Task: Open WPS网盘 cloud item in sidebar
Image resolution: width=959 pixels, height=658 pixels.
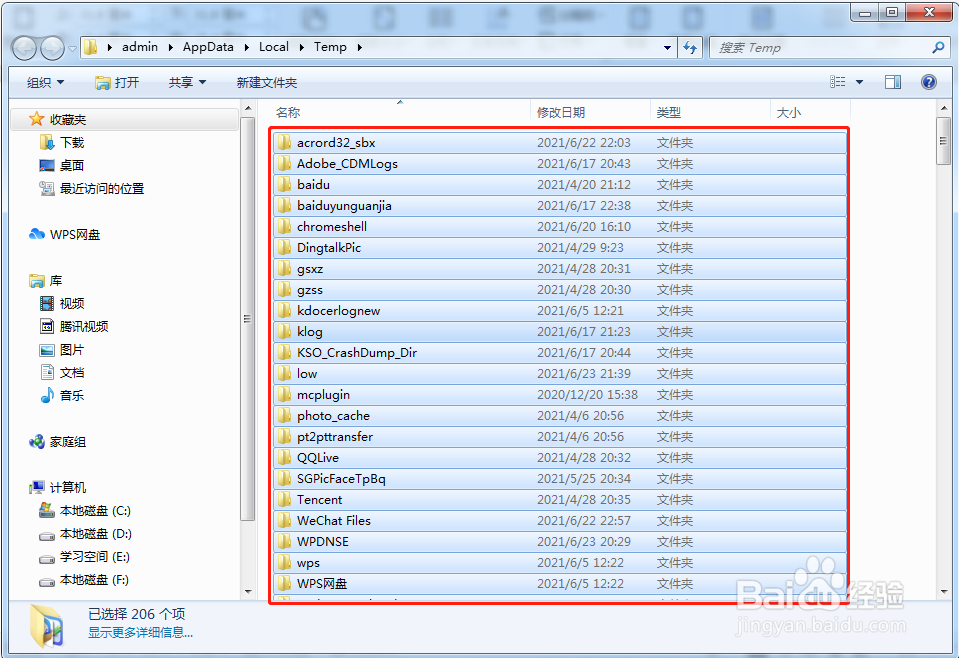Action: tap(64, 234)
